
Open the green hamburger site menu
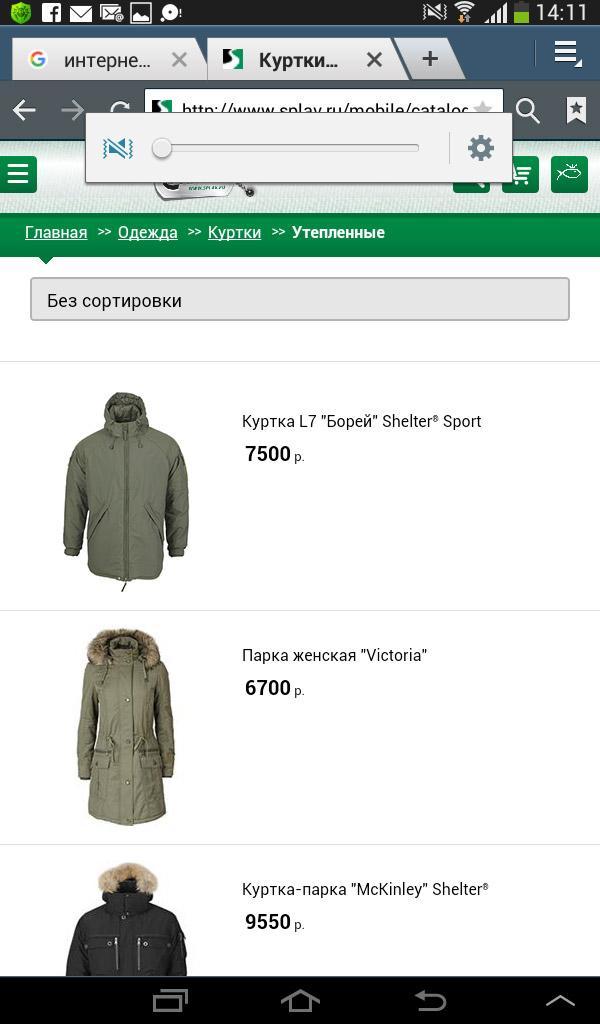point(18,174)
